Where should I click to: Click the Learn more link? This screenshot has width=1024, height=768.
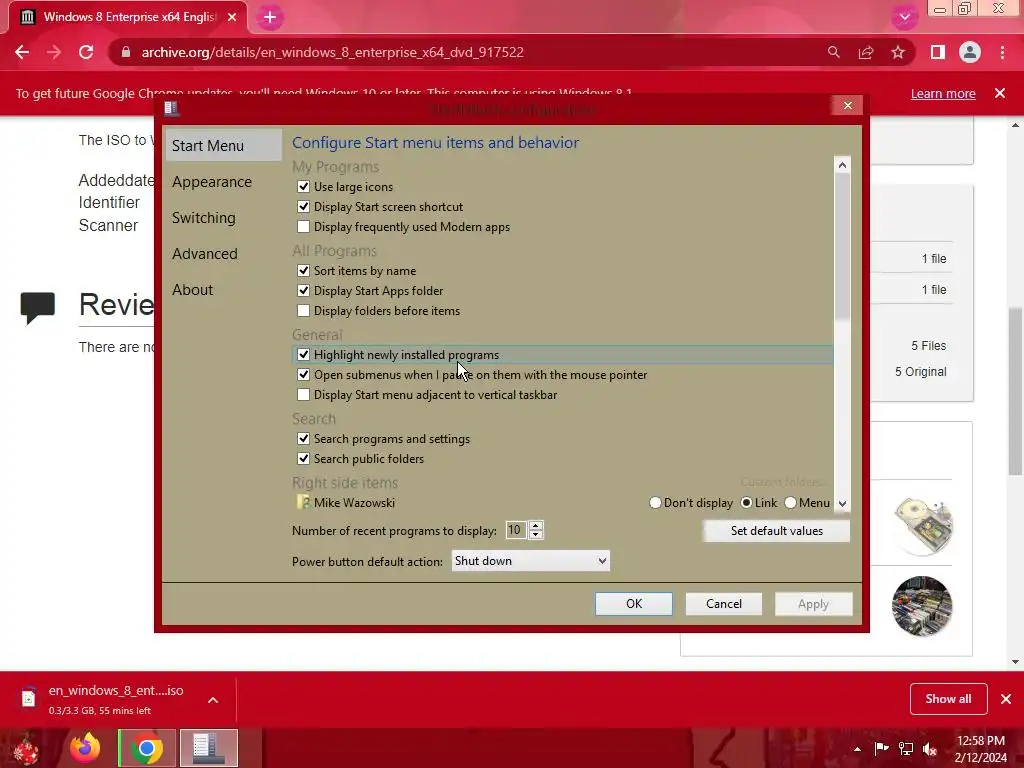[x=943, y=93]
